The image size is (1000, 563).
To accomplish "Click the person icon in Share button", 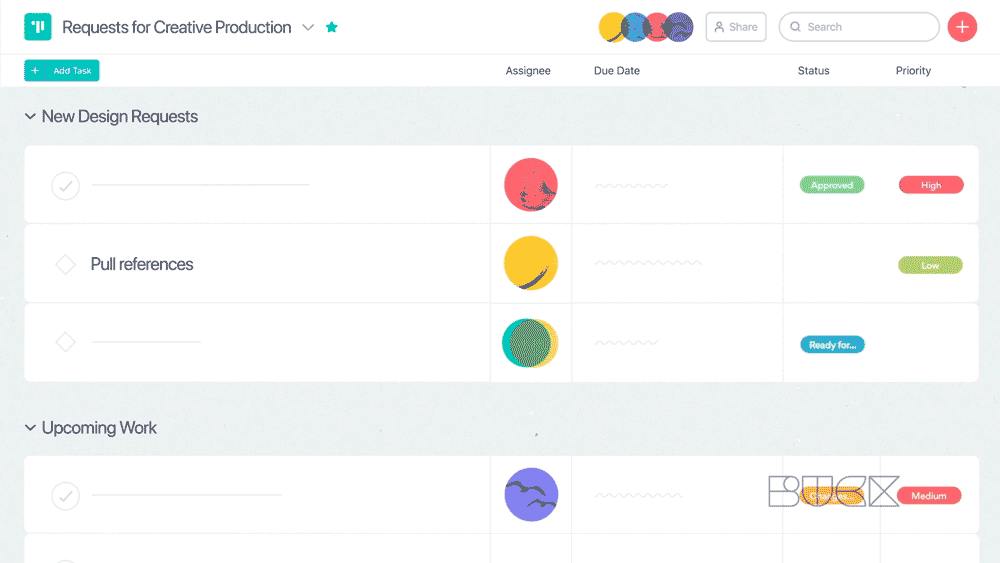I will pos(719,27).
